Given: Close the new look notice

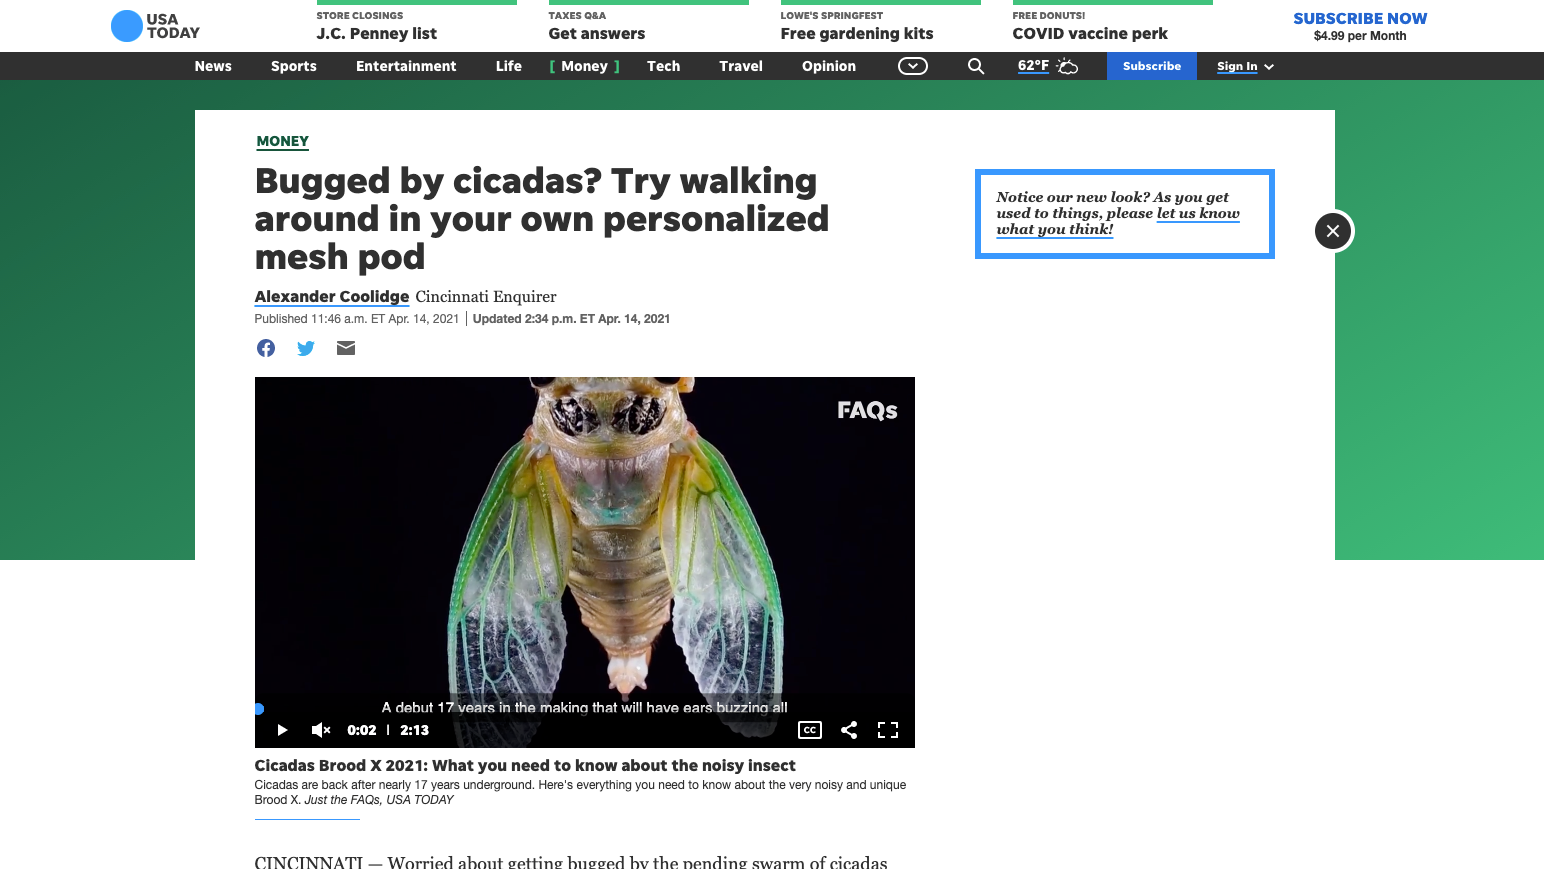Looking at the screenshot, I should coord(1333,231).
